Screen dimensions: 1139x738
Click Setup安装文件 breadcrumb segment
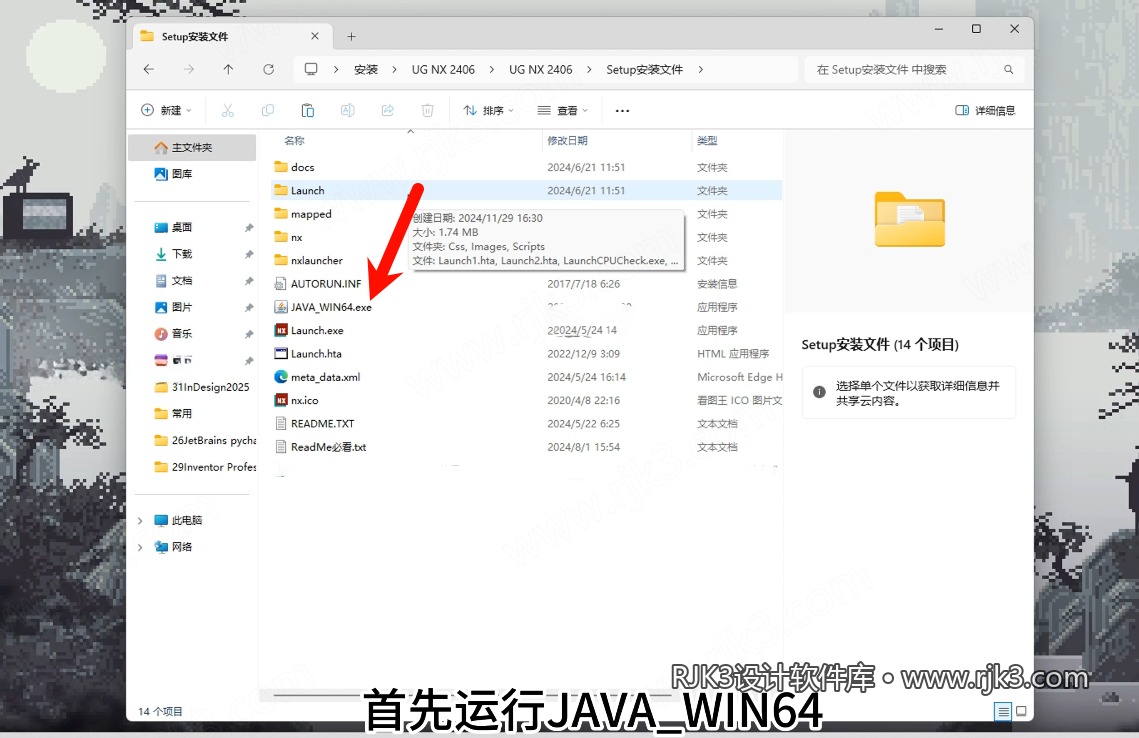644,70
